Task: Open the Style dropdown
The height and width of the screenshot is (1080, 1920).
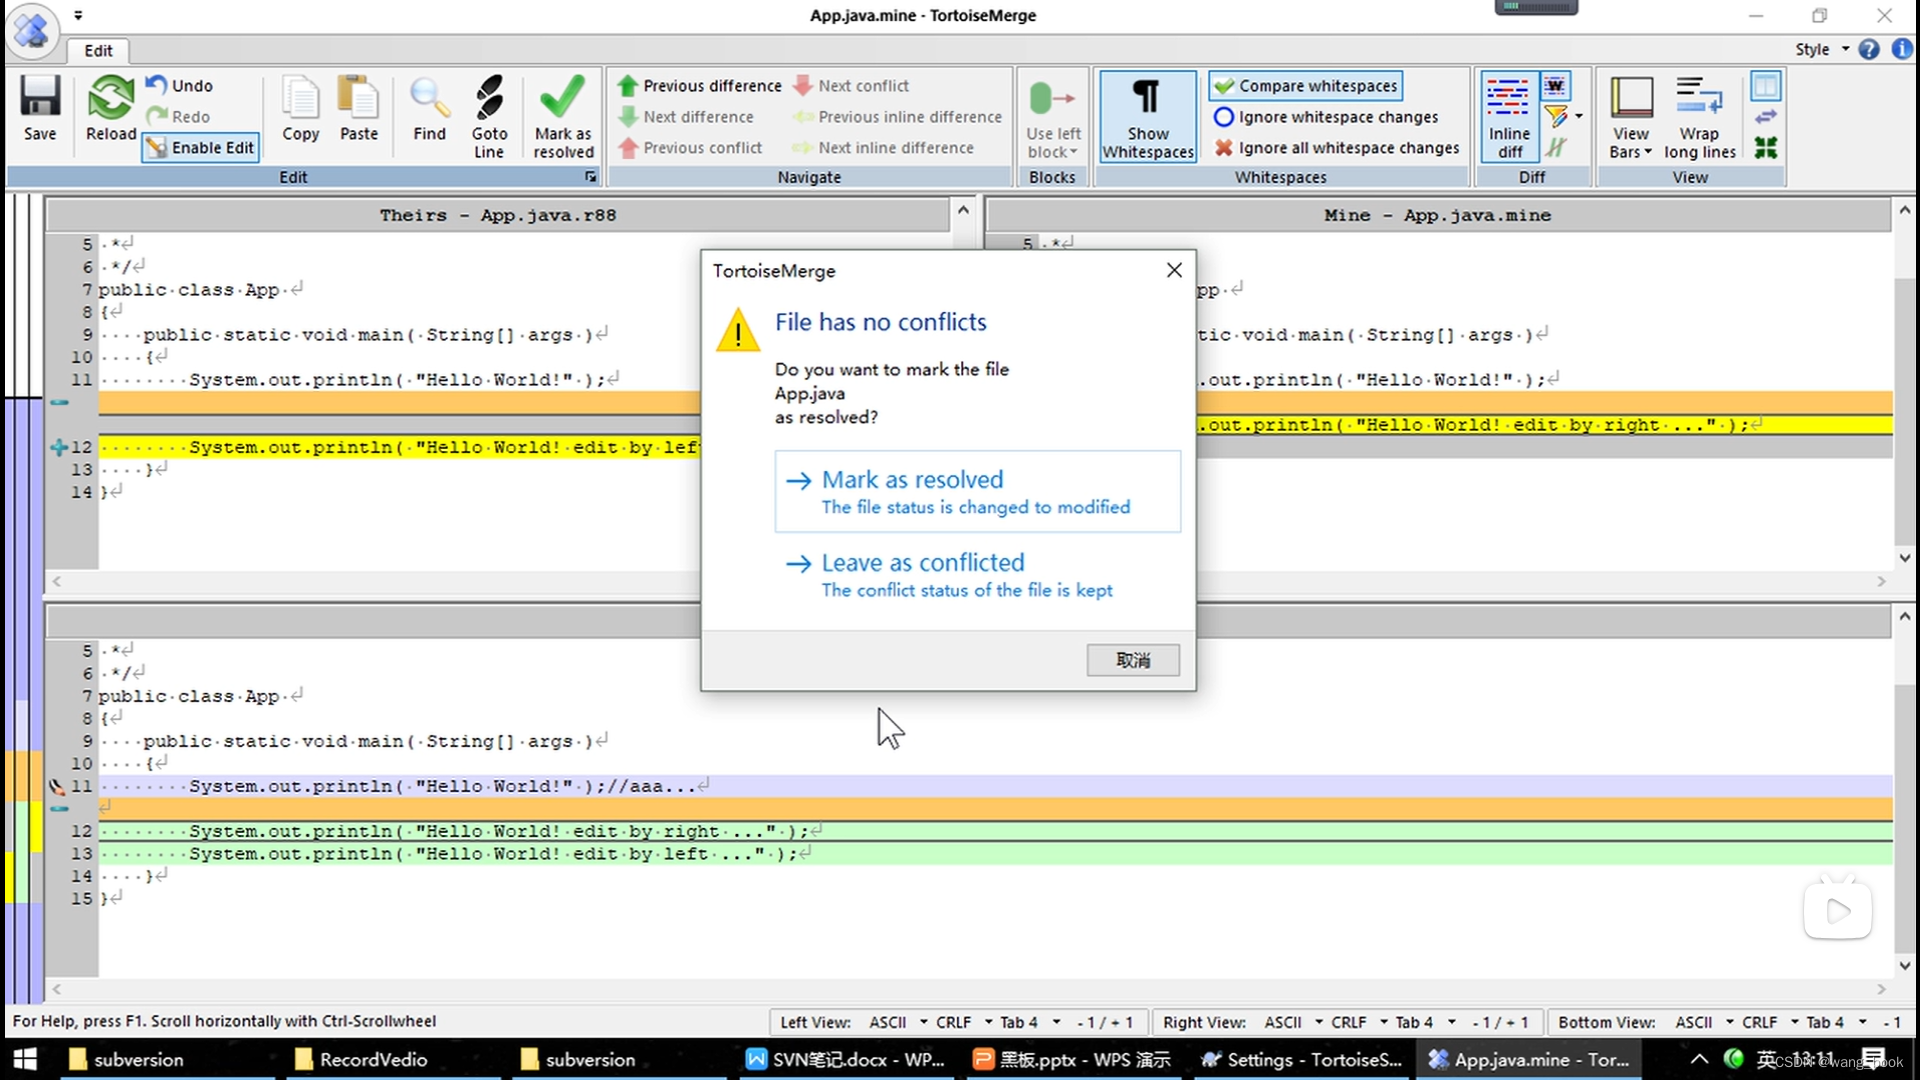Action: [x=1822, y=49]
